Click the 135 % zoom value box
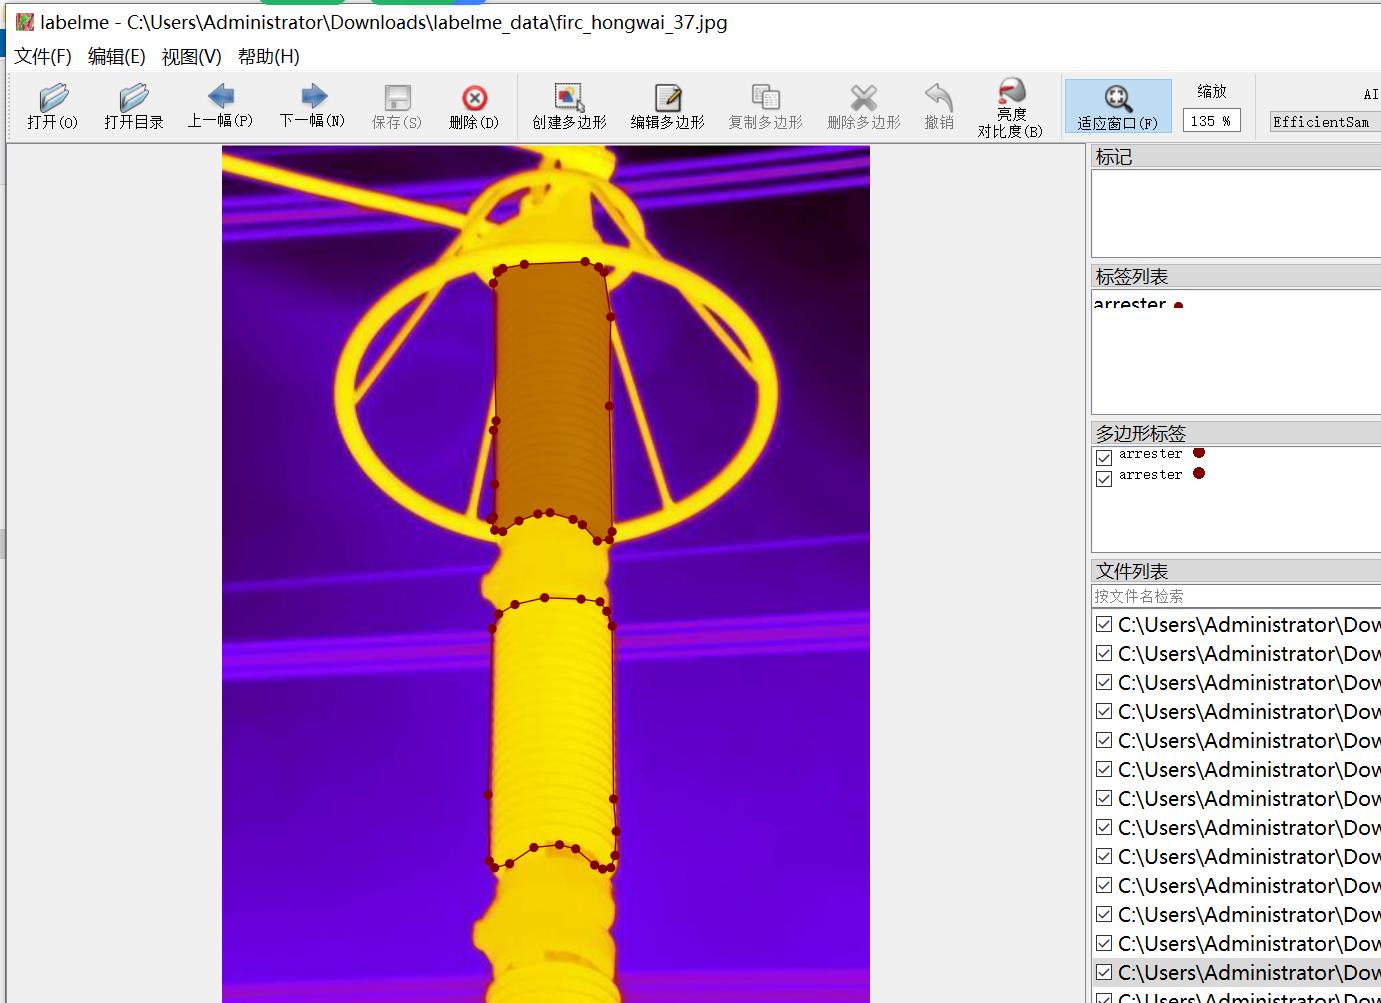1381x1003 pixels. [1211, 121]
